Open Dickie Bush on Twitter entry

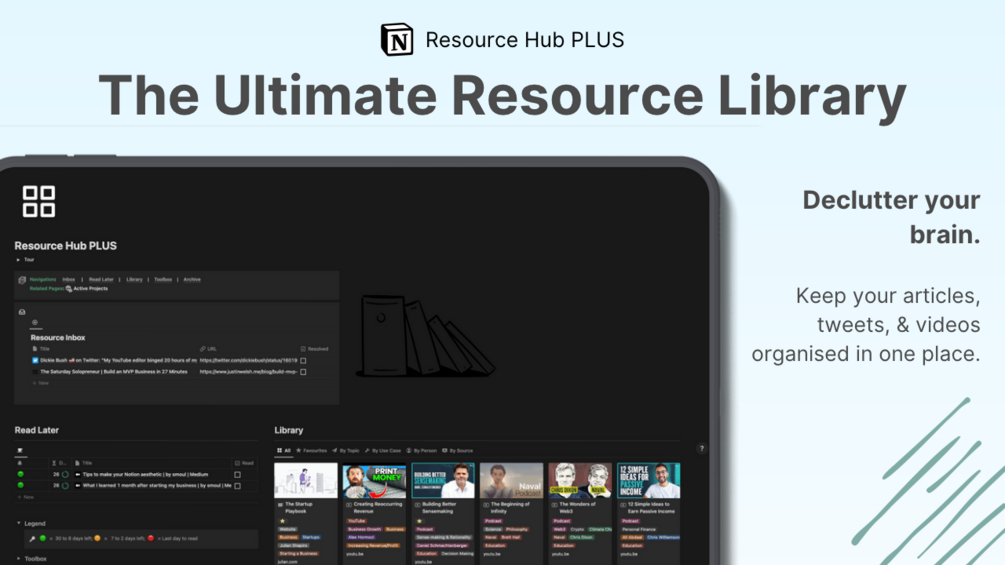coord(119,361)
